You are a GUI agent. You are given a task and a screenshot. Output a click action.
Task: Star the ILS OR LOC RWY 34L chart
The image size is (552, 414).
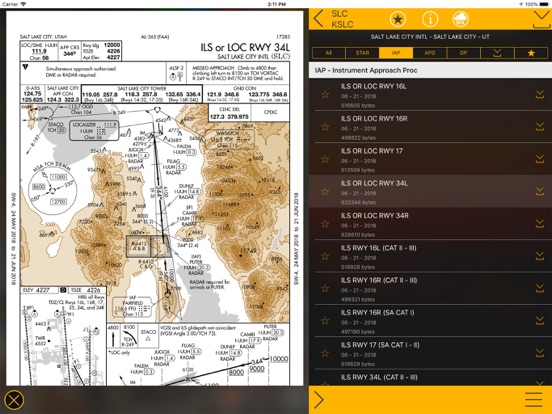point(325,192)
